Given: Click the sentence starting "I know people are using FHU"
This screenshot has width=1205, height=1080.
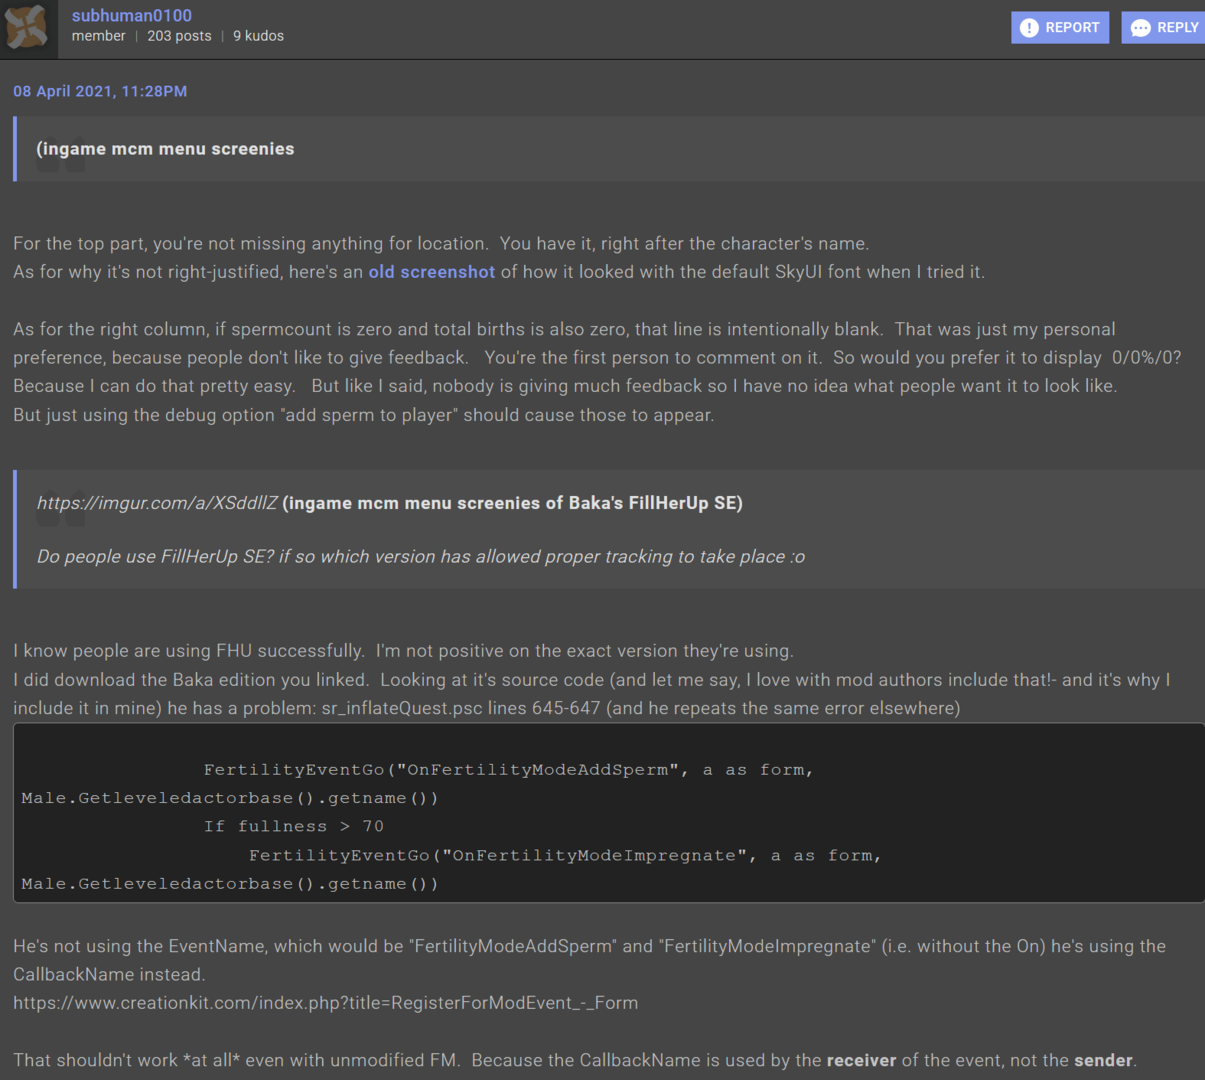Looking at the screenshot, I should coord(403,651).
